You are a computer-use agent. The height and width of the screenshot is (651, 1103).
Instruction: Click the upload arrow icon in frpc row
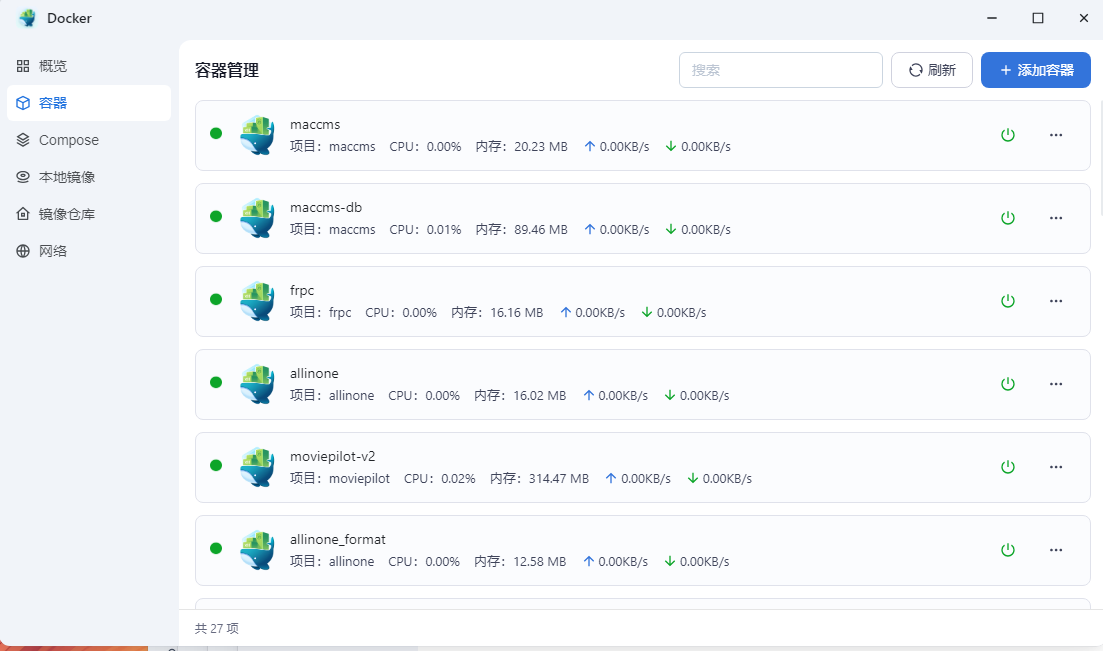pos(566,312)
